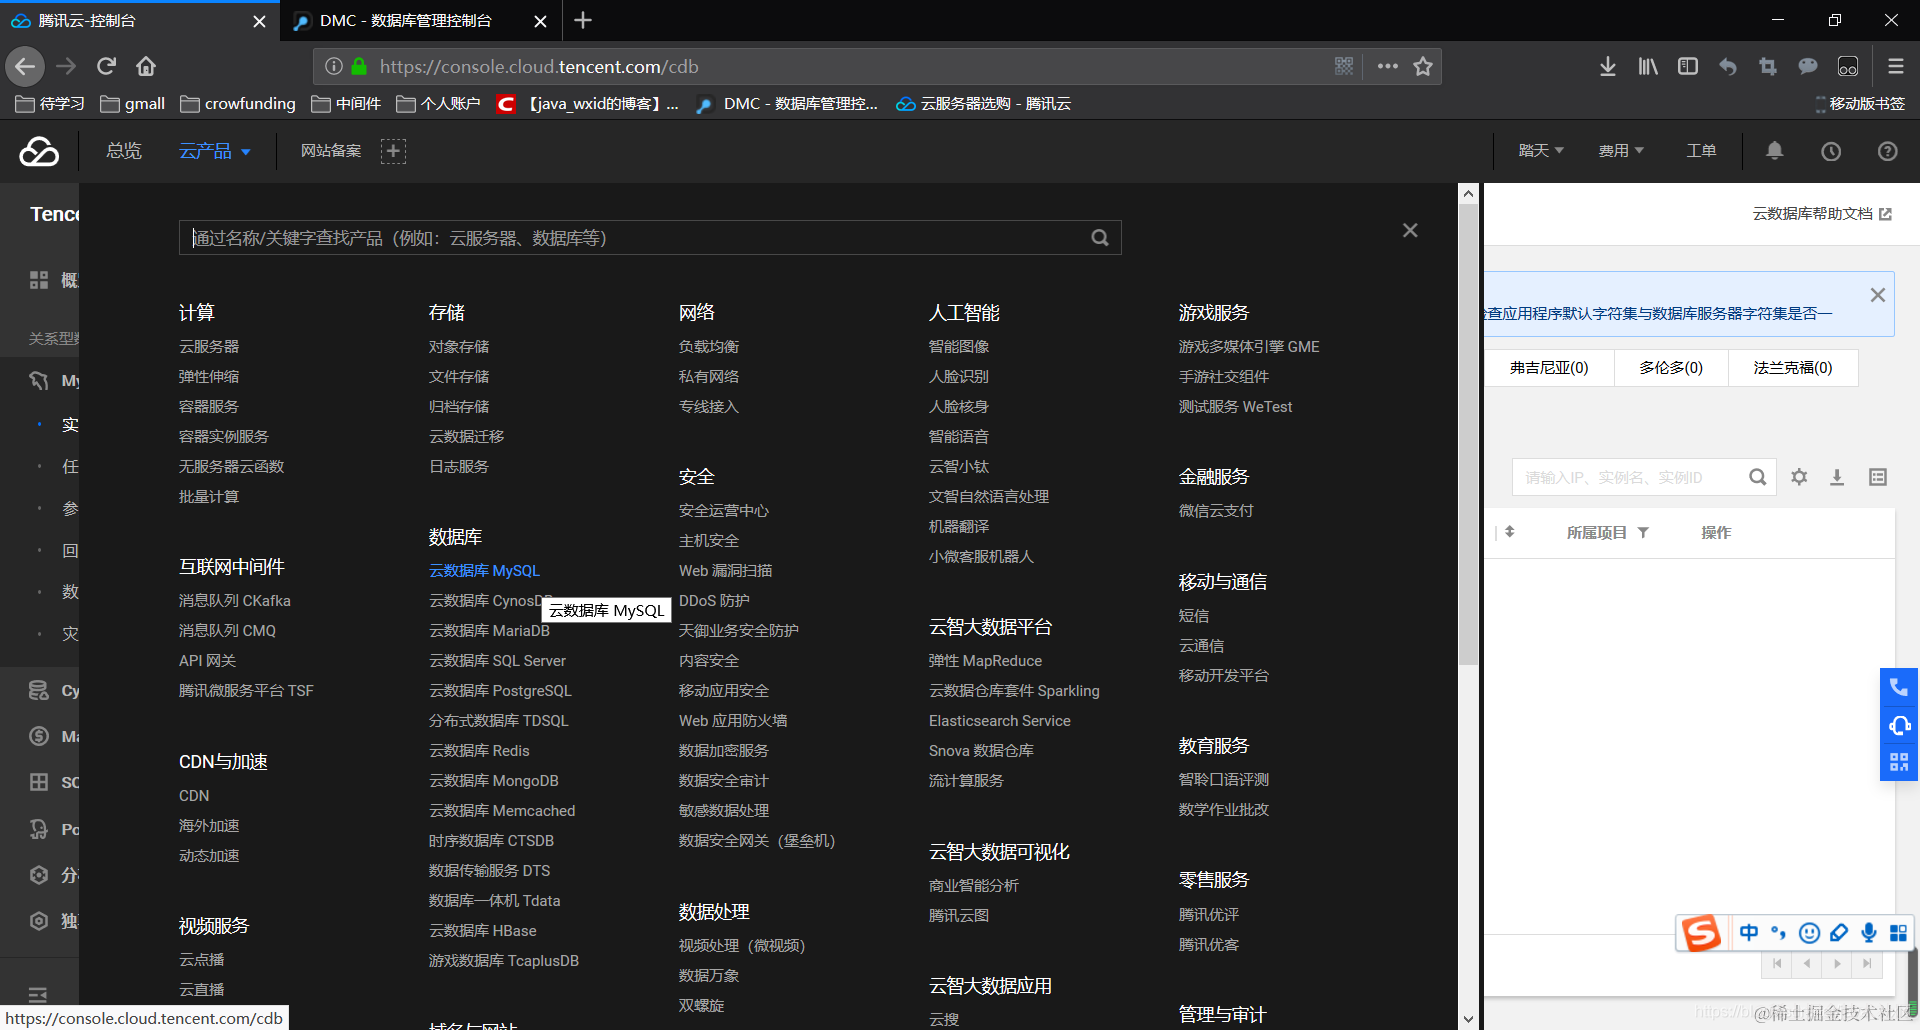Open the help question mark icon
This screenshot has height=1030, width=1920.
pos(1887,151)
